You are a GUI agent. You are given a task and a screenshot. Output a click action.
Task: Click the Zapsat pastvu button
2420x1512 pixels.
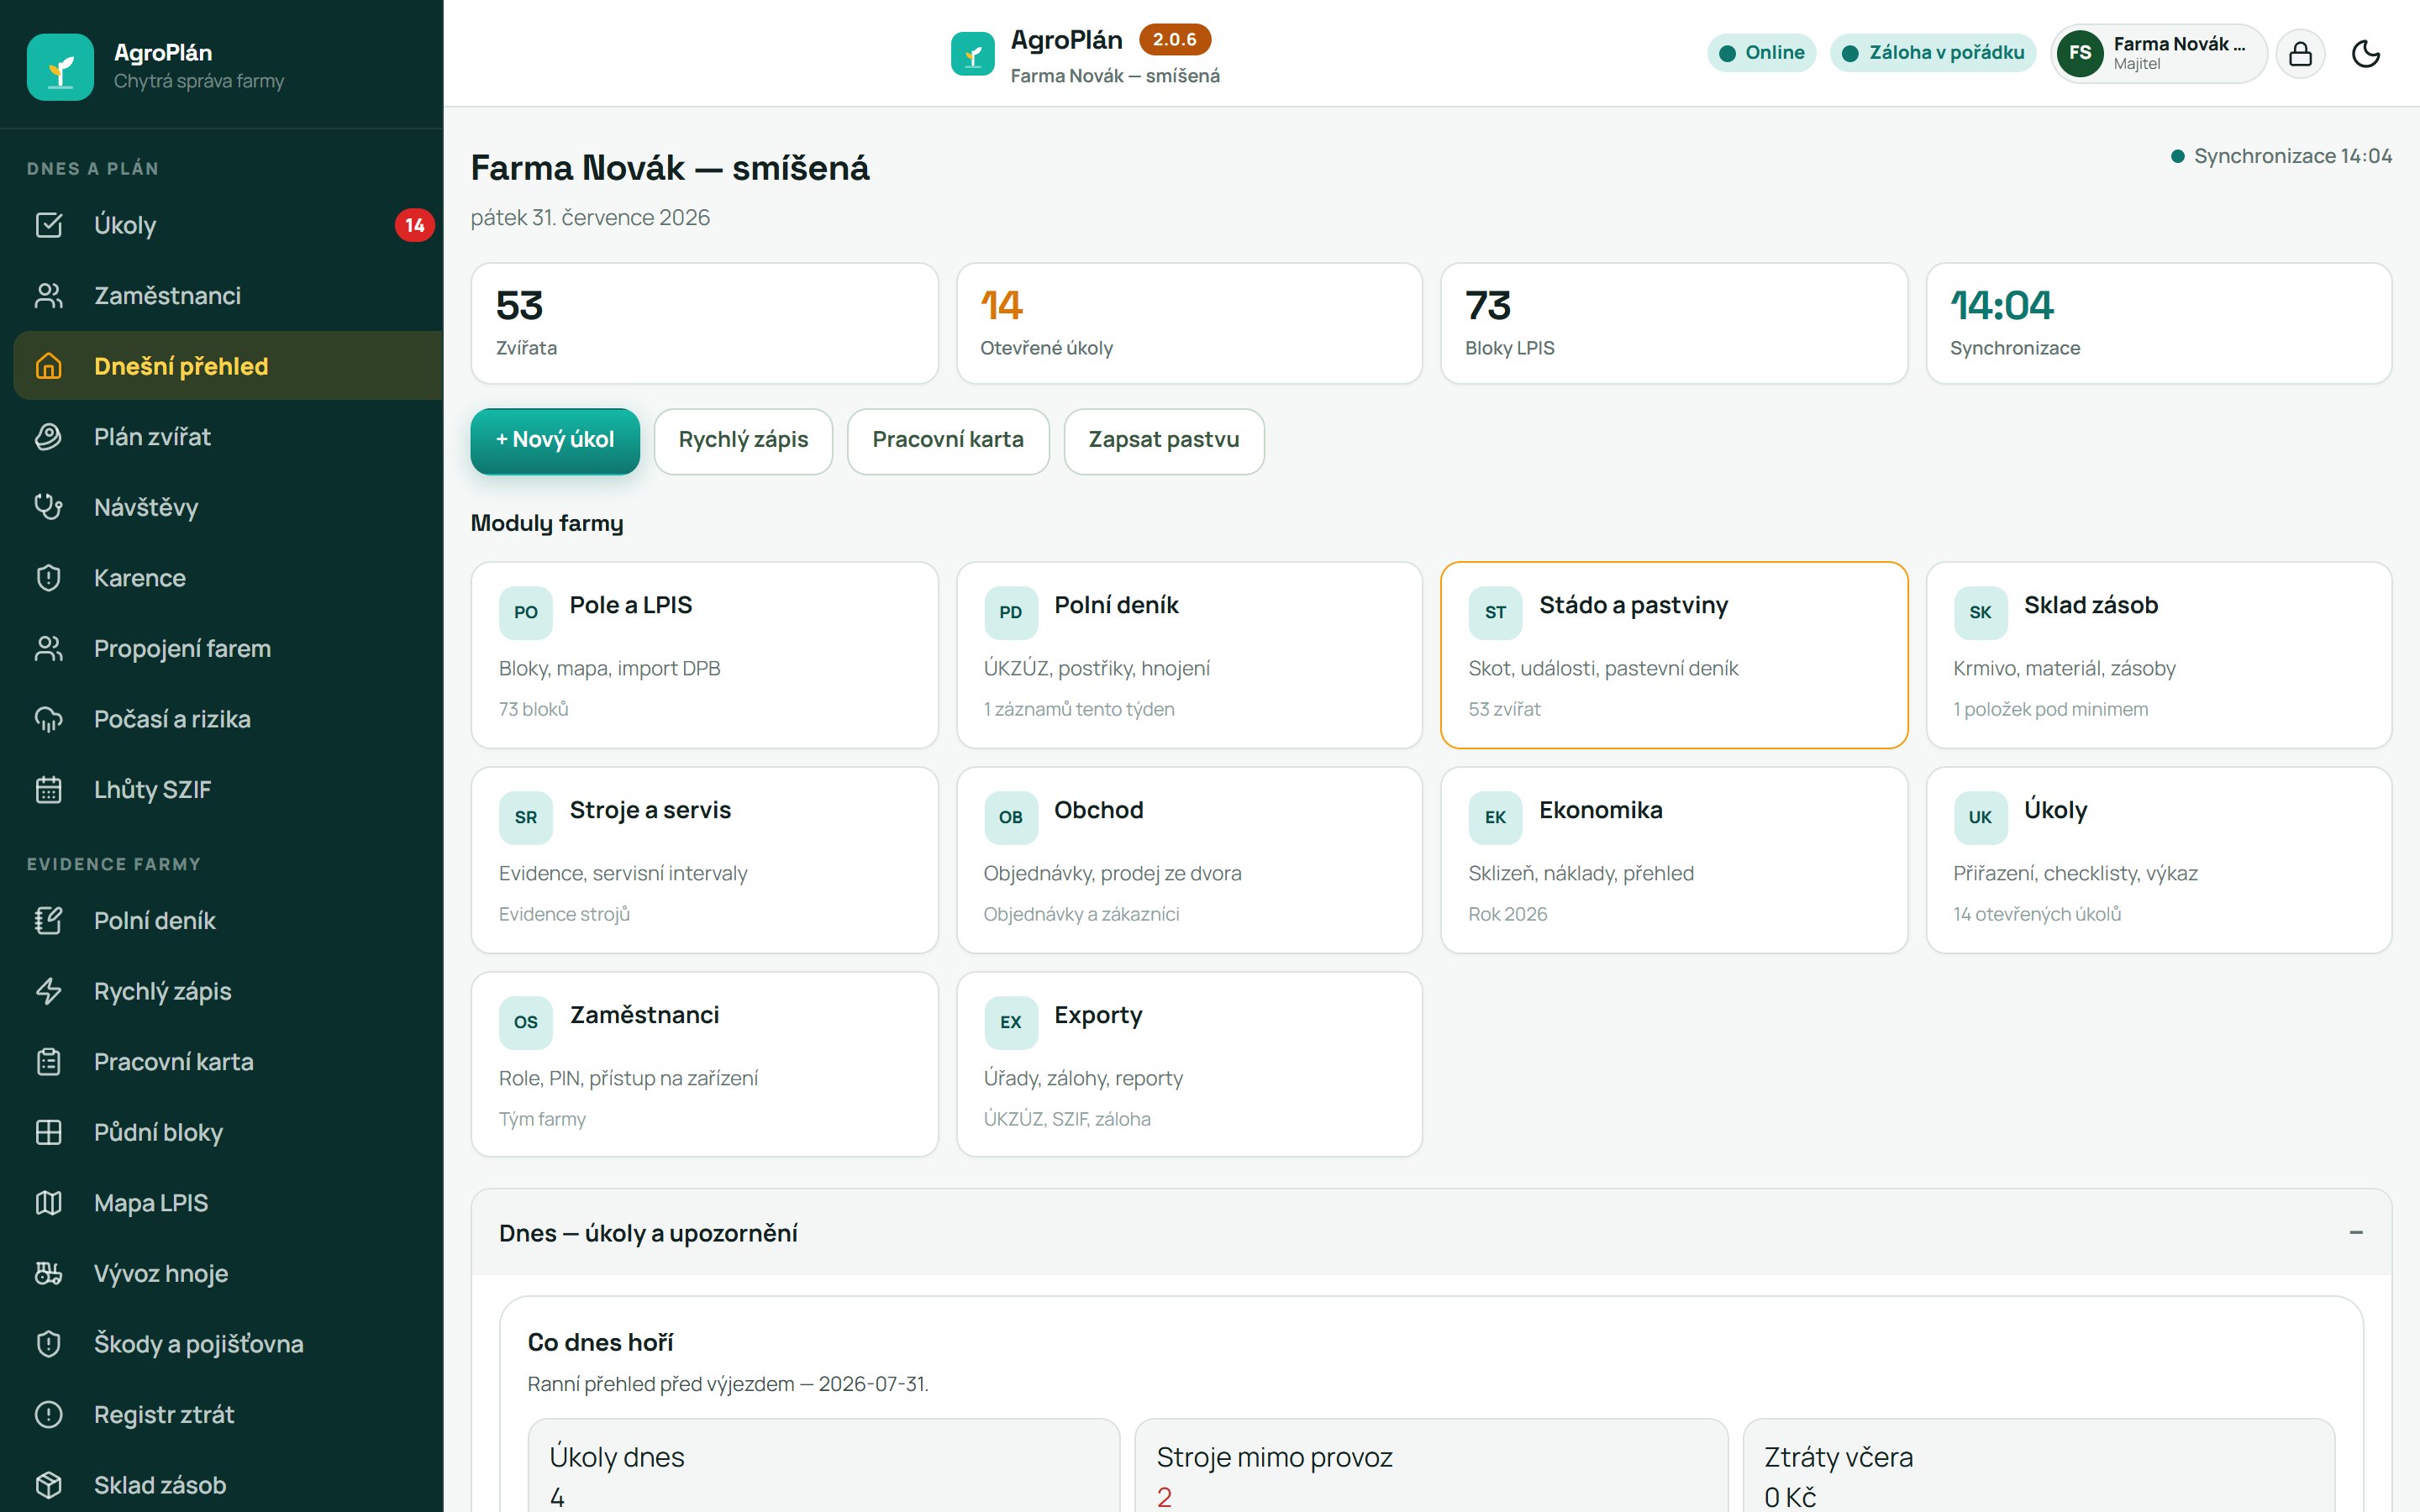tap(1164, 440)
